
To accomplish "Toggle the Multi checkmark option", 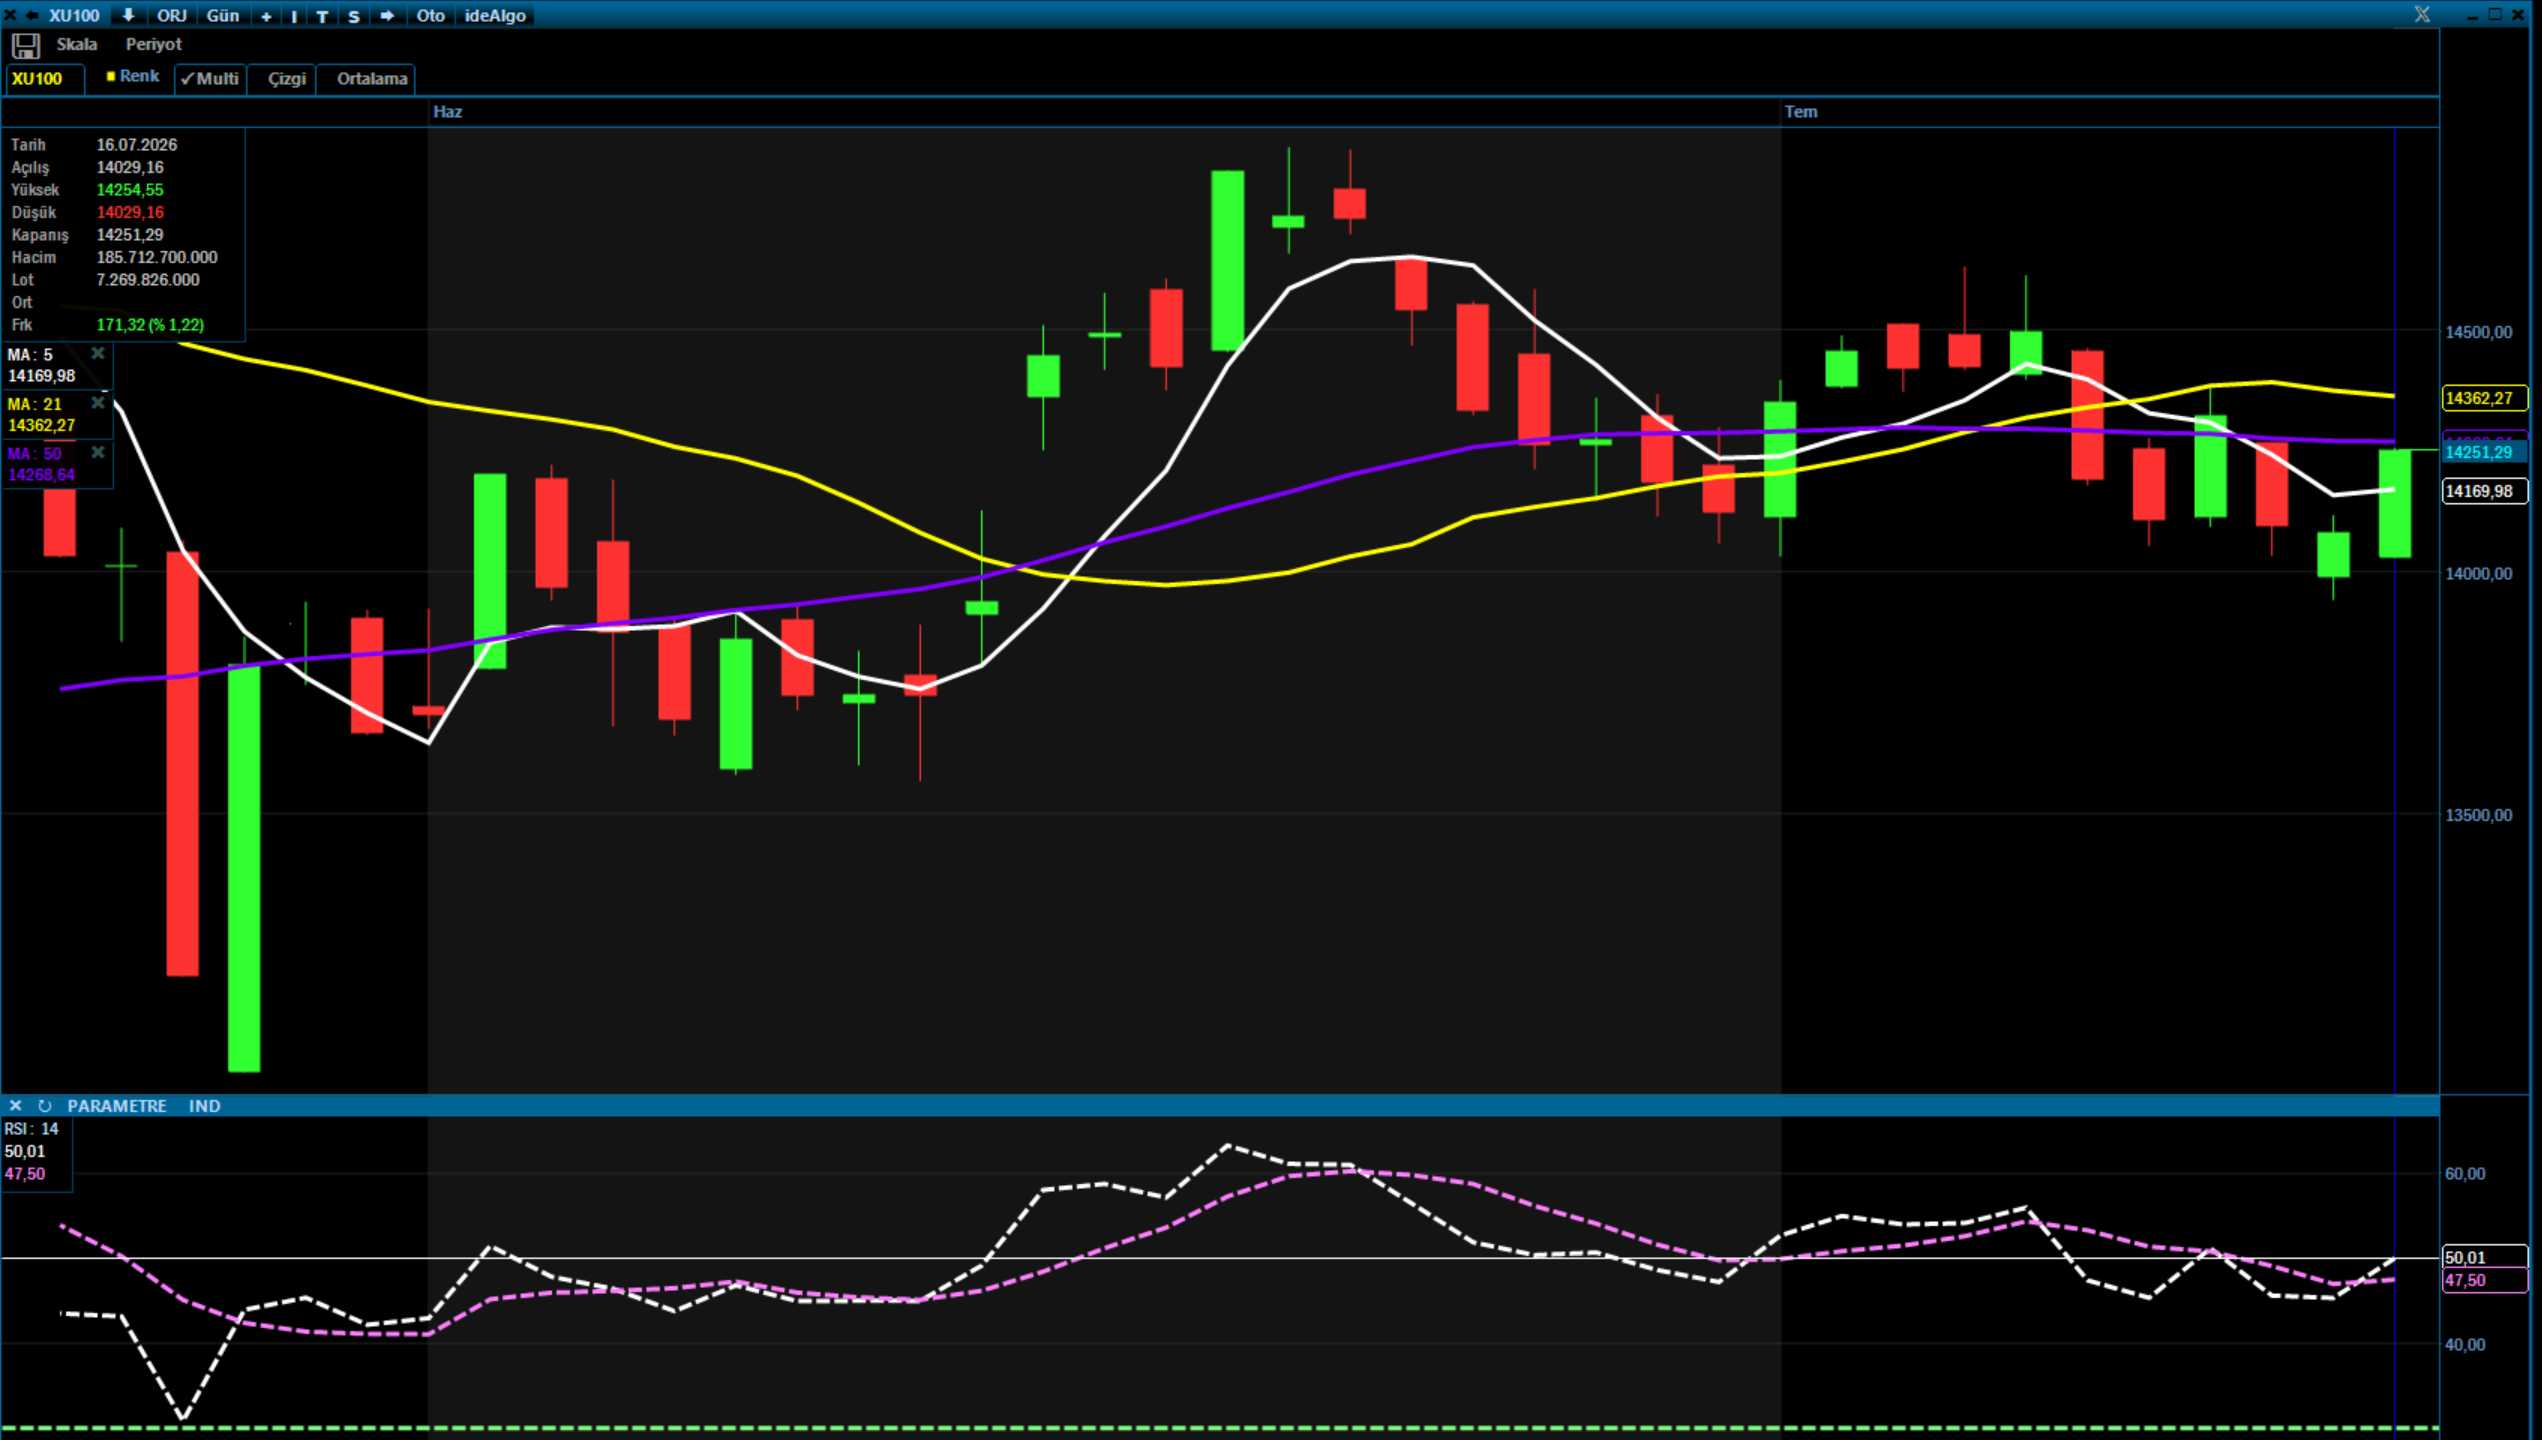I will tap(210, 79).
